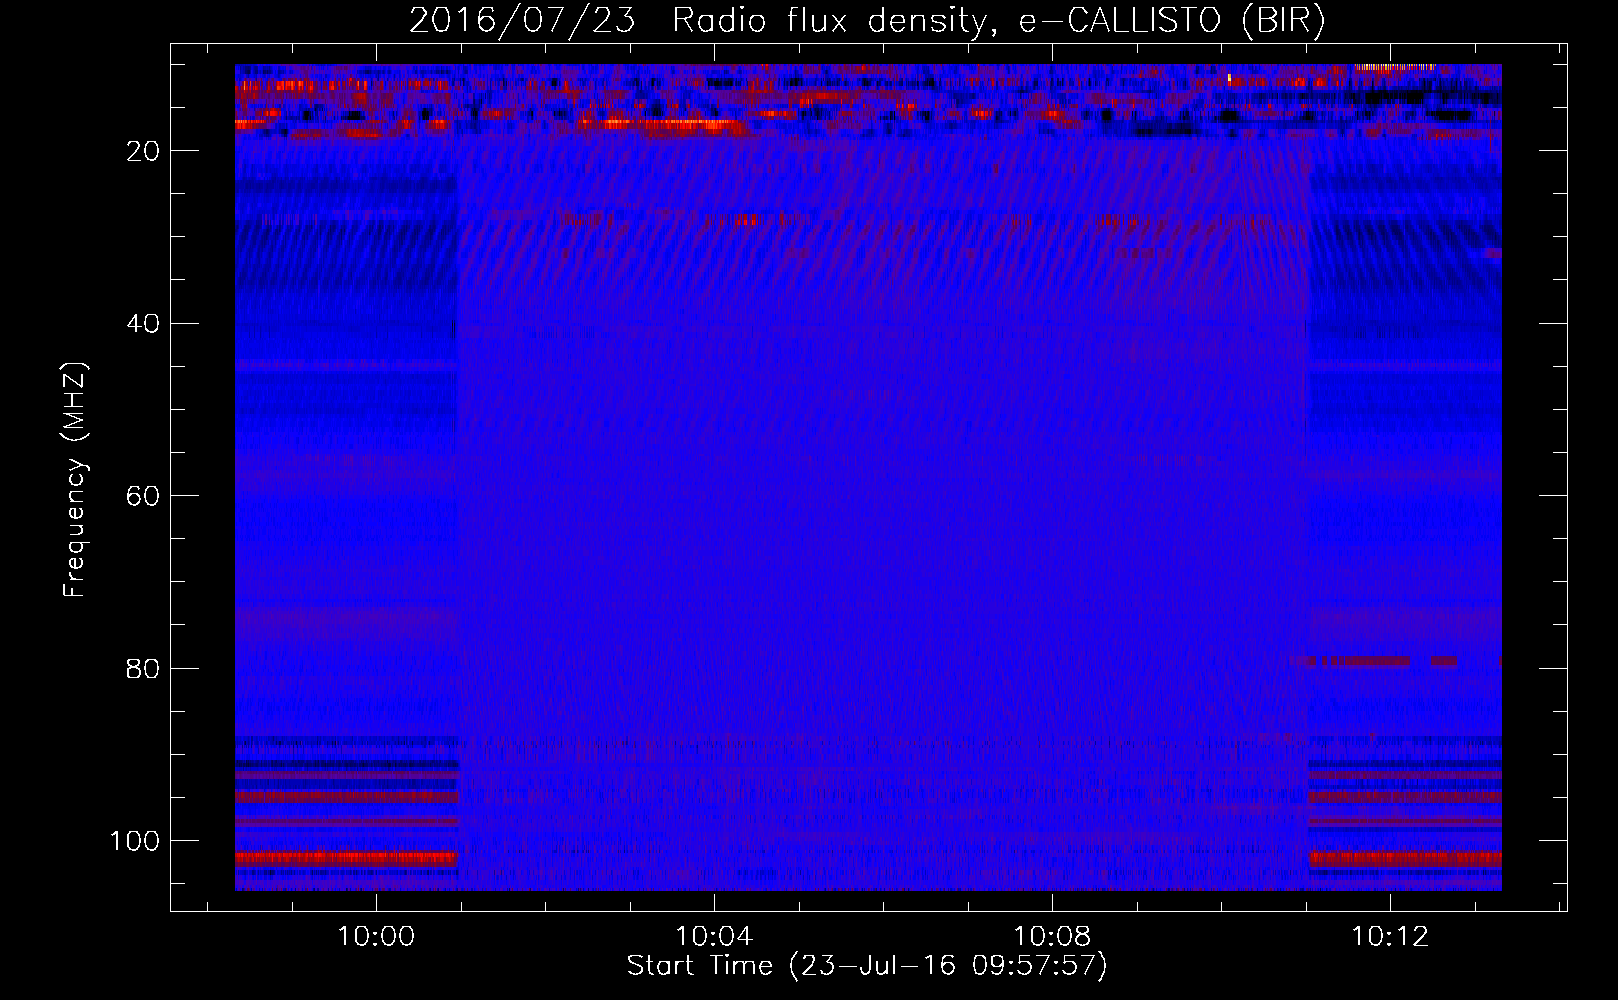
Task: Click the "10:08" time tick label
Action: [1052, 937]
